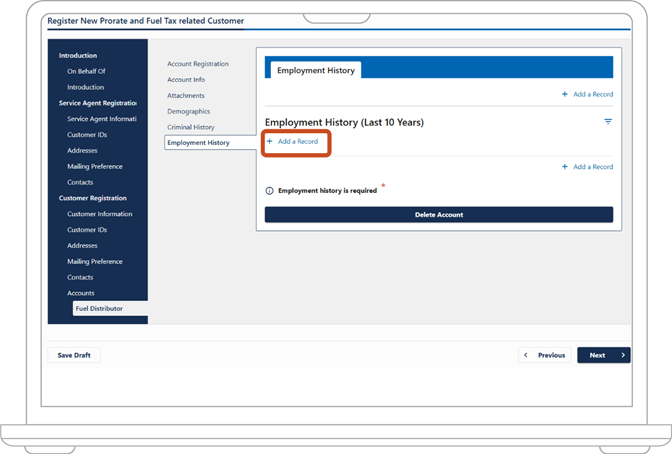Open Contacts under Service Agent Registration
The width and height of the screenshot is (672, 454).
tap(80, 182)
